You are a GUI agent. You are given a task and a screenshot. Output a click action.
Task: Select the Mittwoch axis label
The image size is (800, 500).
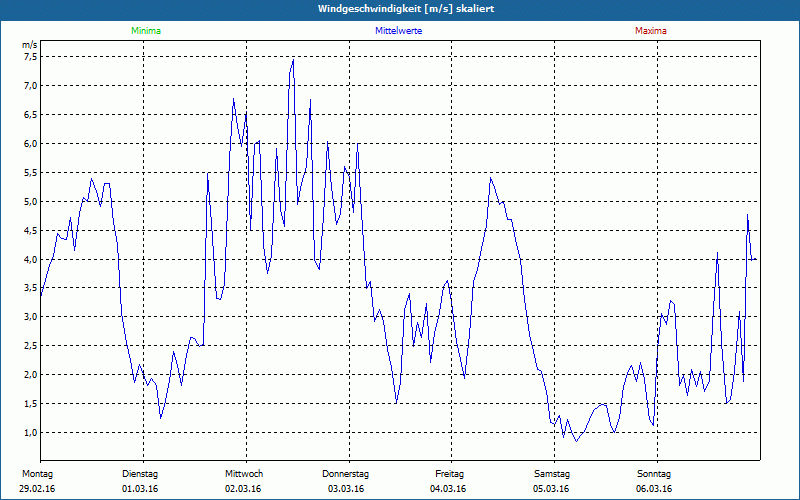click(x=244, y=474)
